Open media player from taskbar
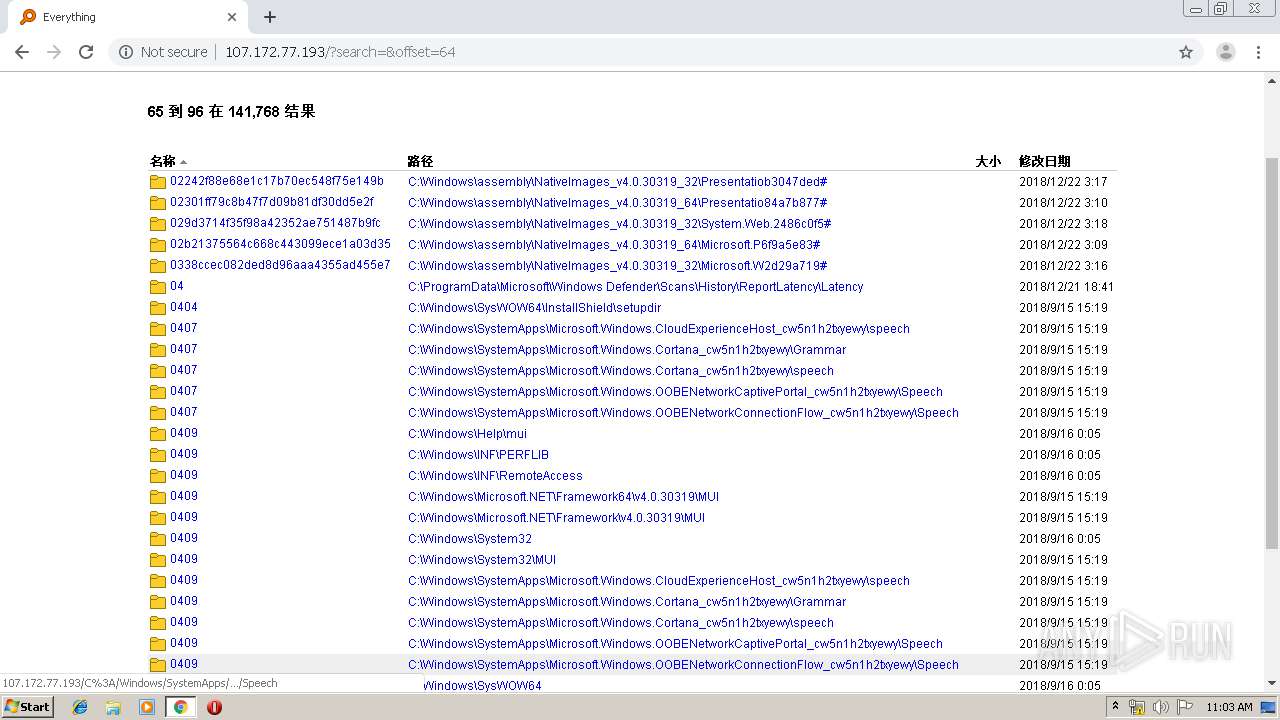Image resolution: width=1280 pixels, height=720 pixels. 147,707
